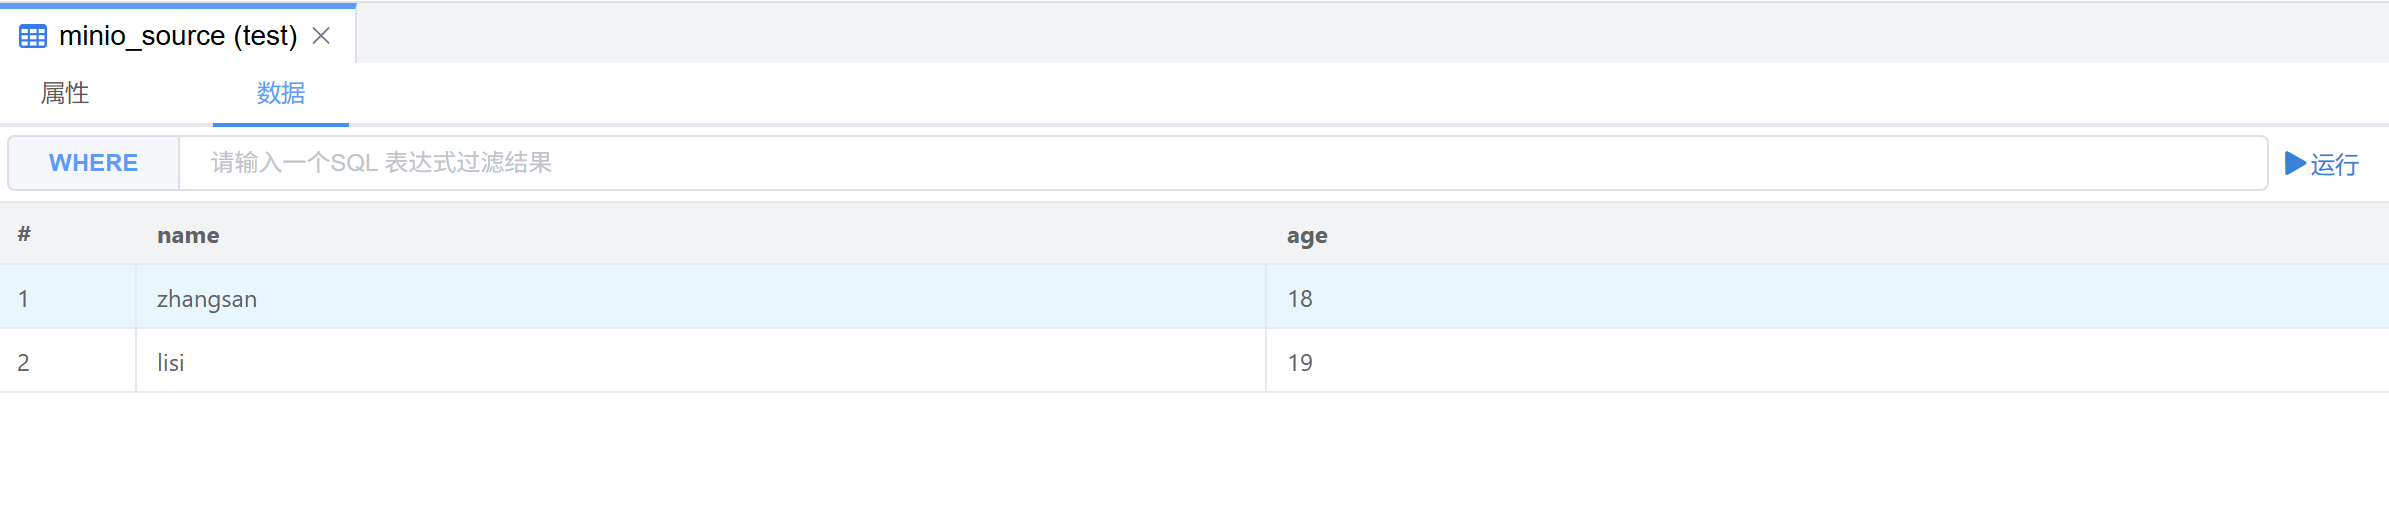The width and height of the screenshot is (2389, 520).
Task: Select the age cell showing 19
Action: coord(1300,363)
